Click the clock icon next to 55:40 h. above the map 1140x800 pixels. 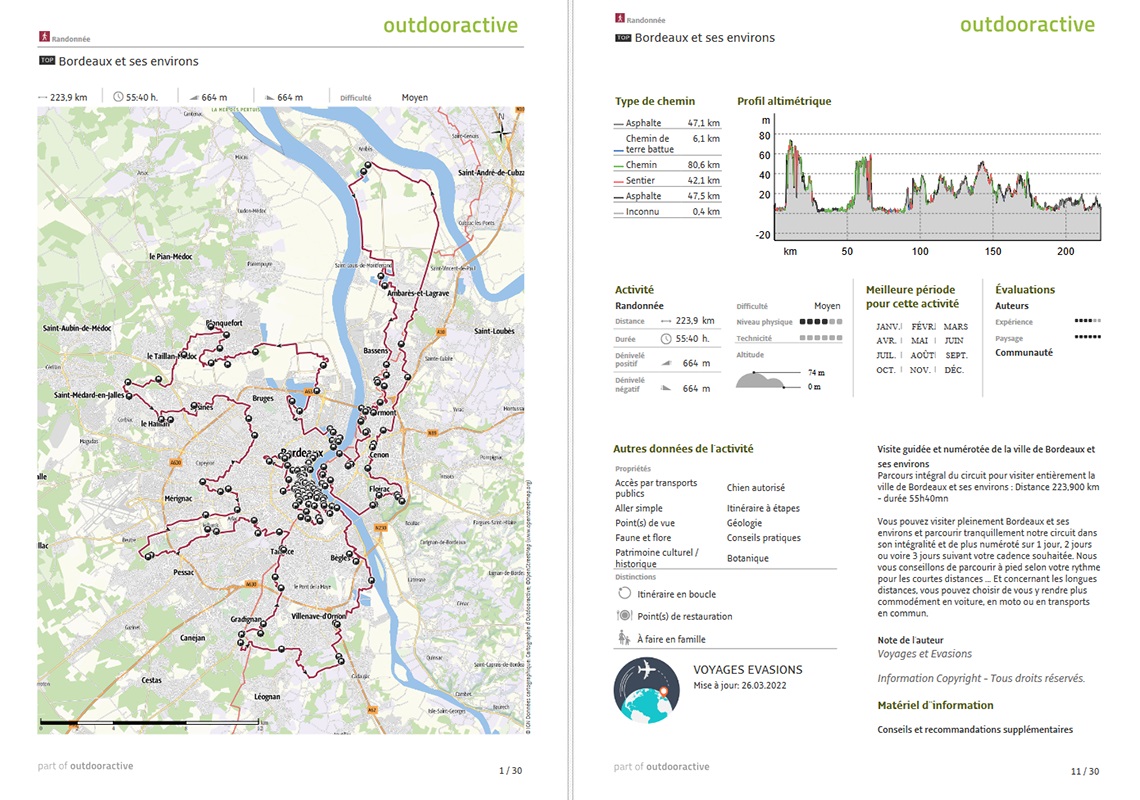coord(118,97)
